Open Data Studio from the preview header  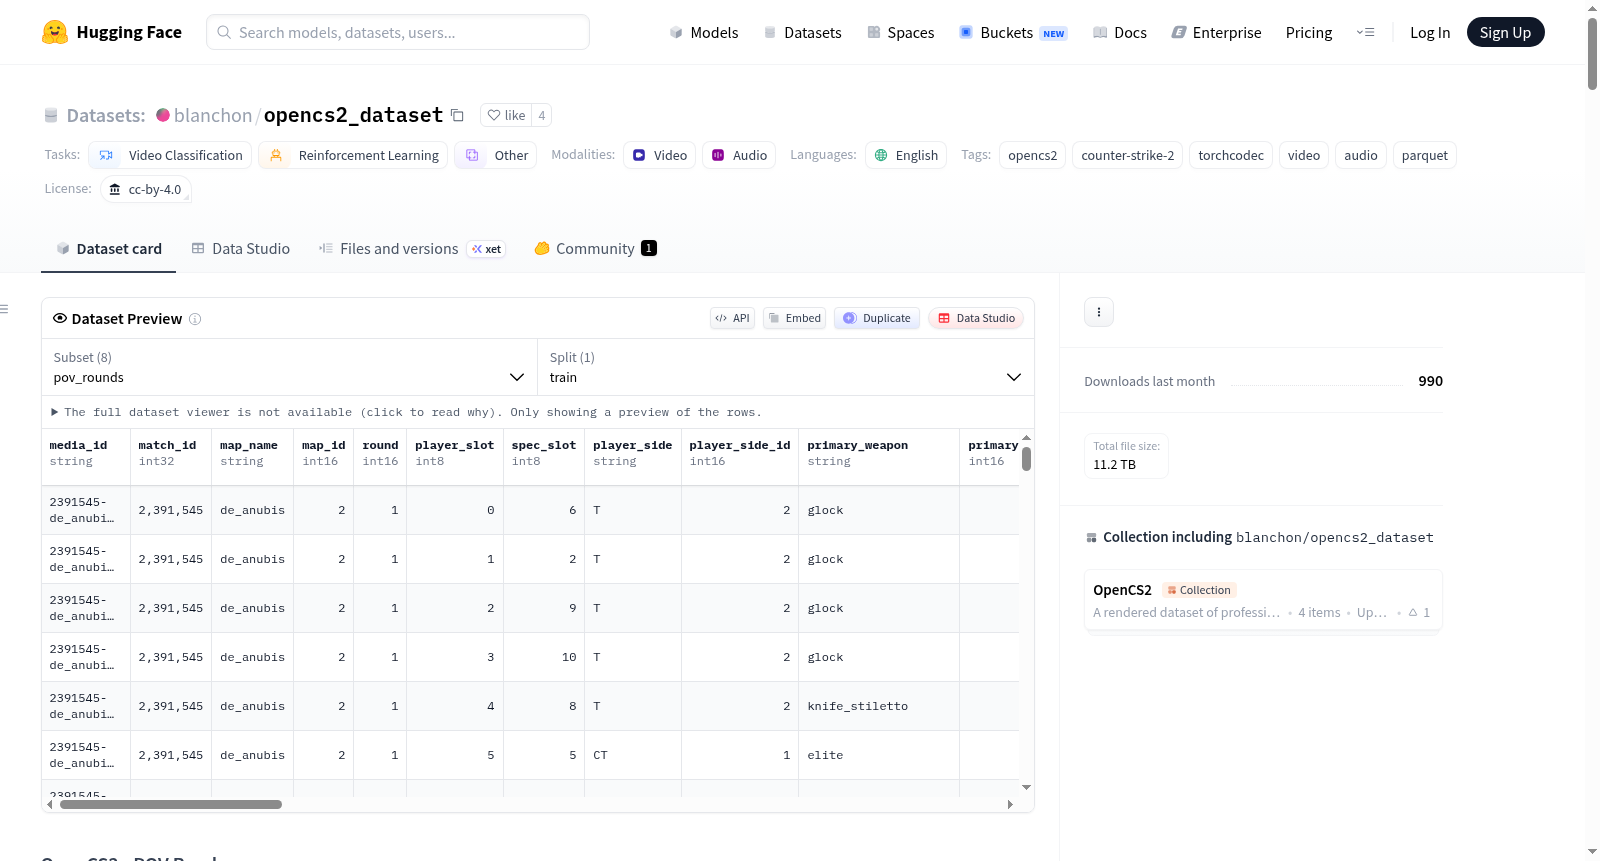[x=976, y=318]
